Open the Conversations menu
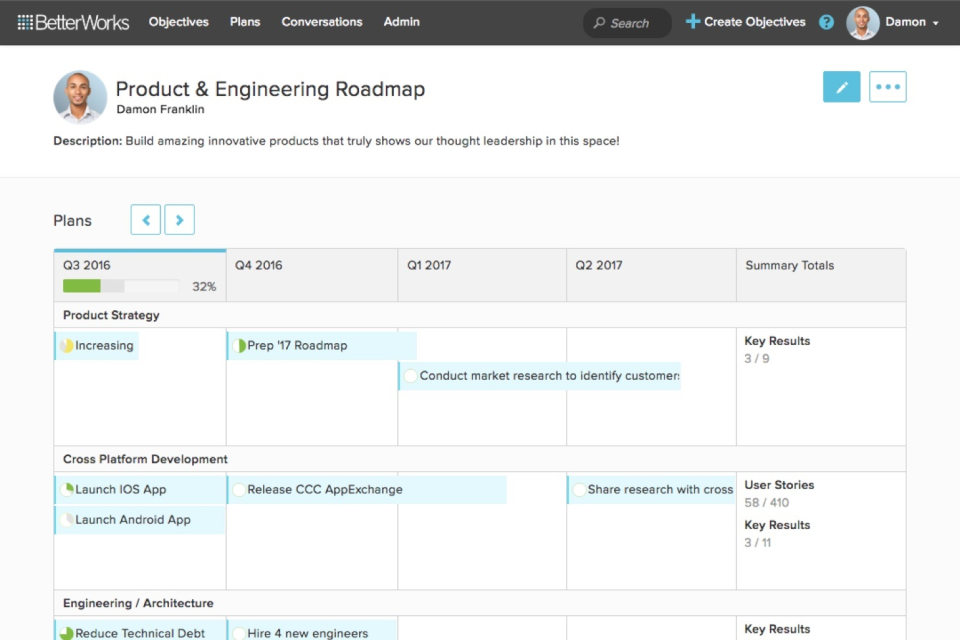This screenshot has height=640, width=960. (x=322, y=22)
